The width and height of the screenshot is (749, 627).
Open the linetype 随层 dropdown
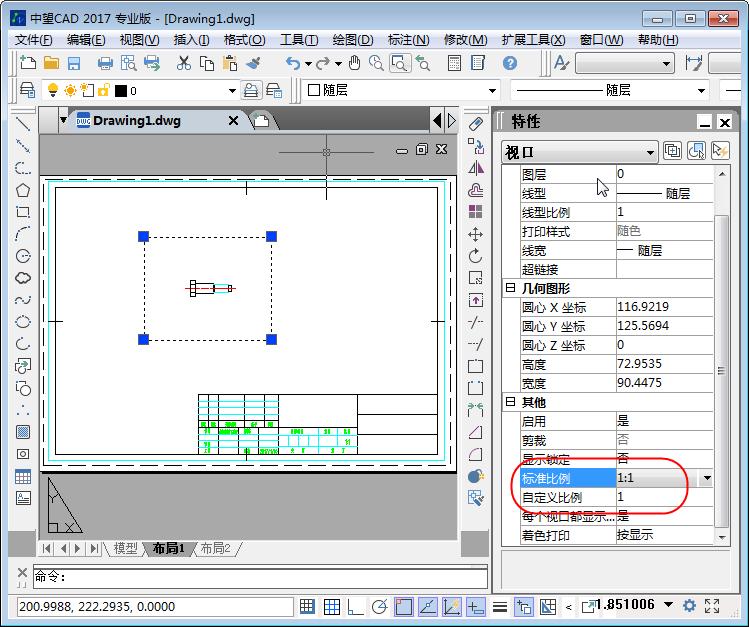701,90
